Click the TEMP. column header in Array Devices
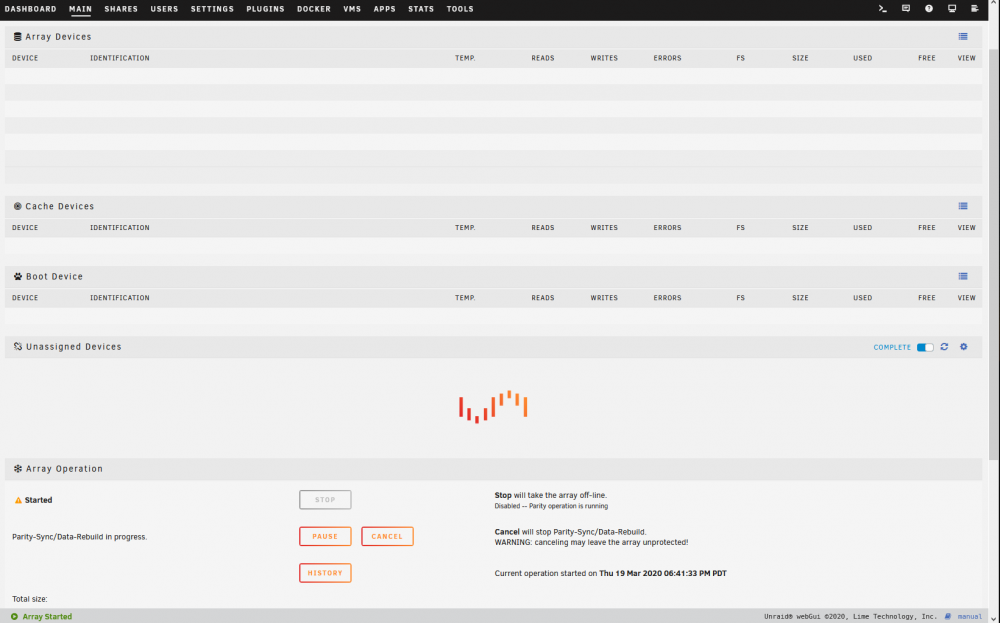Screen dimensions: 1000x623 click(465, 58)
